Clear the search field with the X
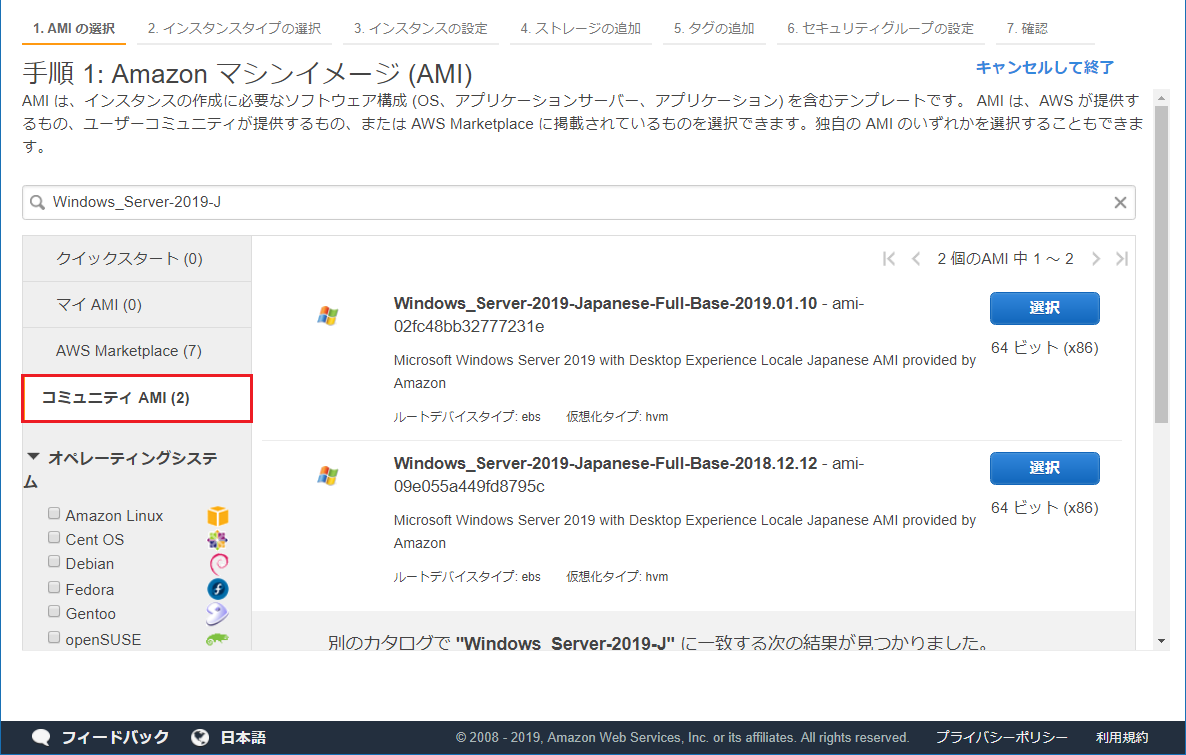Image resolution: width=1186 pixels, height=755 pixels. coord(1120,202)
